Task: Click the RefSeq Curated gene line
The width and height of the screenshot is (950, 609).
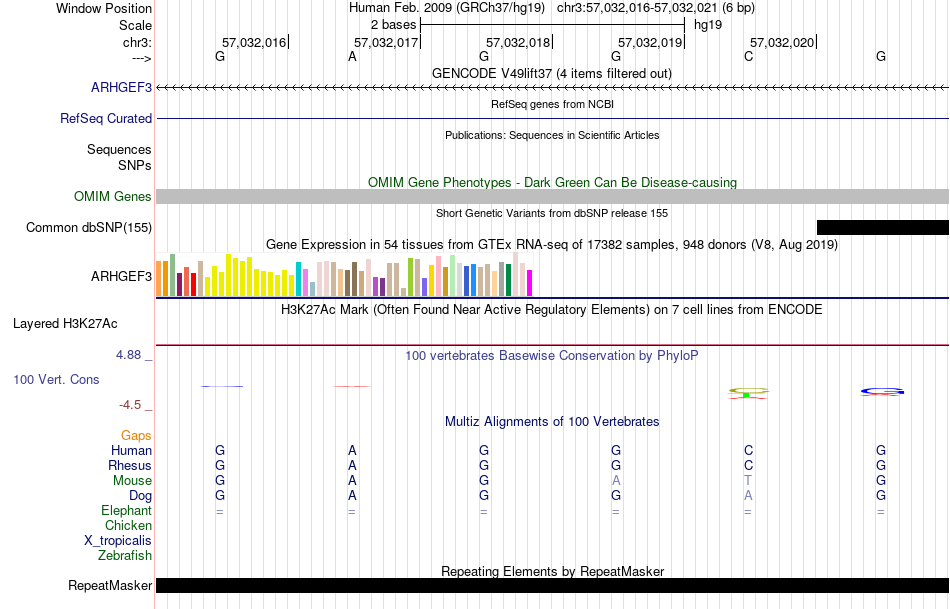Action: pyautogui.click(x=553, y=118)
